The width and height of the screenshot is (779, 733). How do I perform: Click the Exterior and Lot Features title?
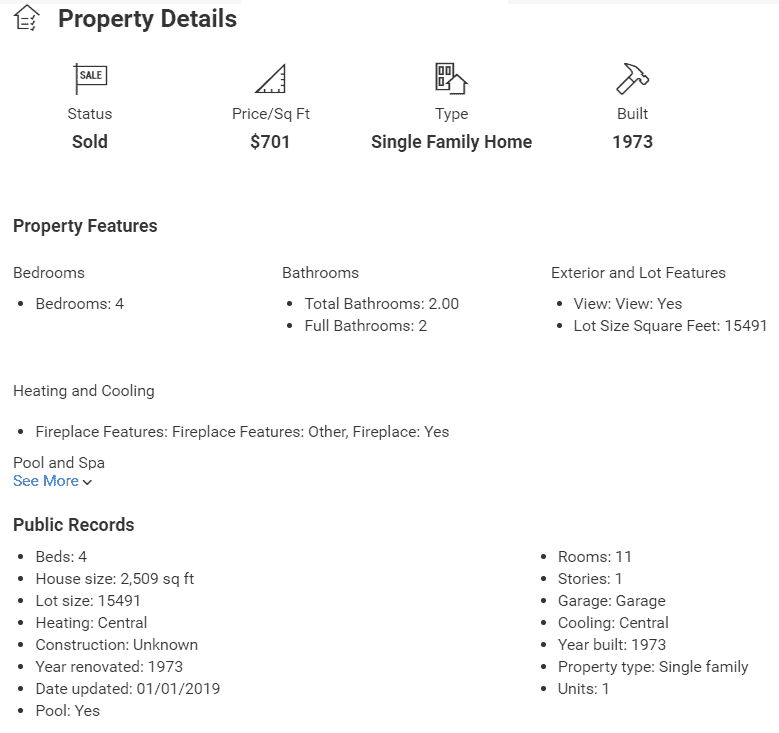click(x=638, y=273)
